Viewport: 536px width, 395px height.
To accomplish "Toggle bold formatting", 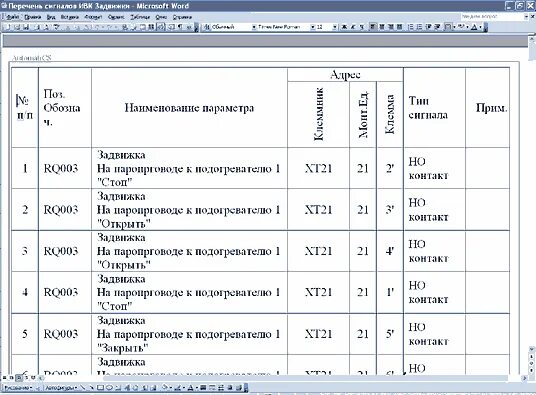I will pyautogui.click(x=345, y=27).
